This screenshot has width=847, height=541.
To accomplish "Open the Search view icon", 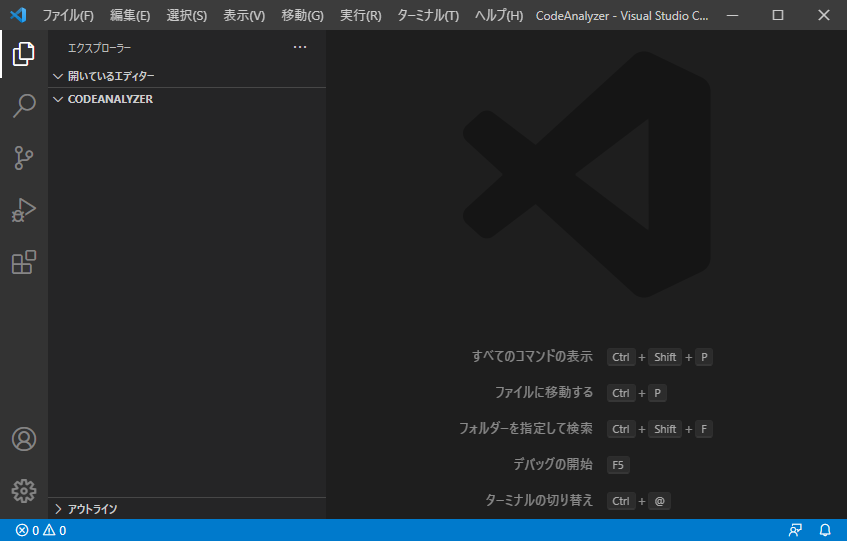I will 24,106.
